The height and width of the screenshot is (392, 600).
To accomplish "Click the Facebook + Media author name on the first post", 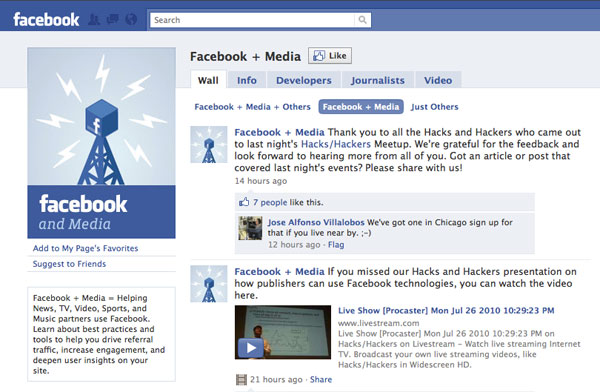I will click(279, 132).
